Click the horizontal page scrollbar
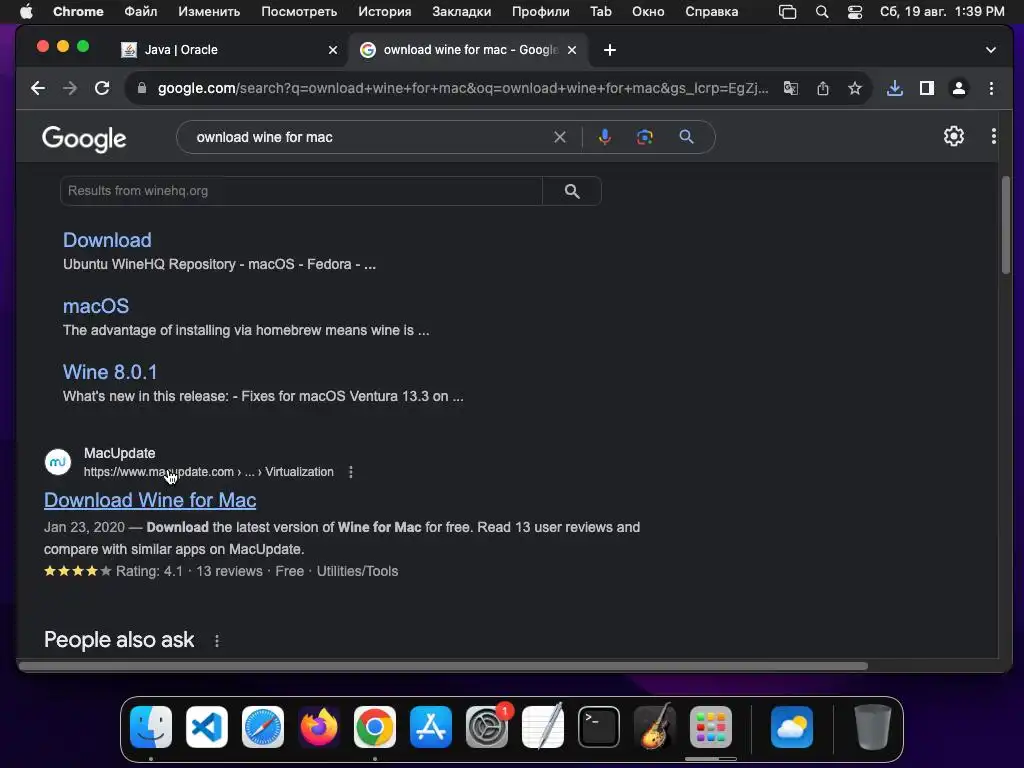 [x=443, y=666]
